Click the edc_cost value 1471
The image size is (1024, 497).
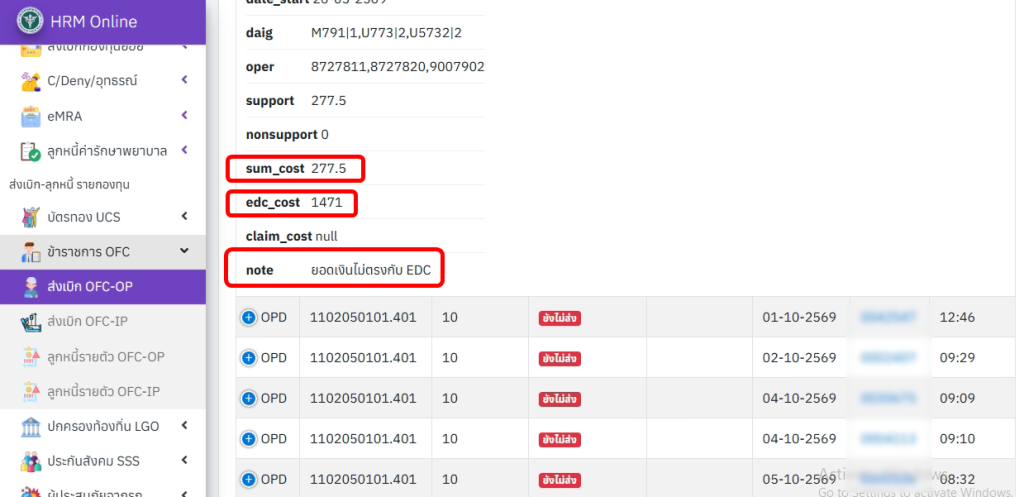pyautogui.click(x=327, y=202)
